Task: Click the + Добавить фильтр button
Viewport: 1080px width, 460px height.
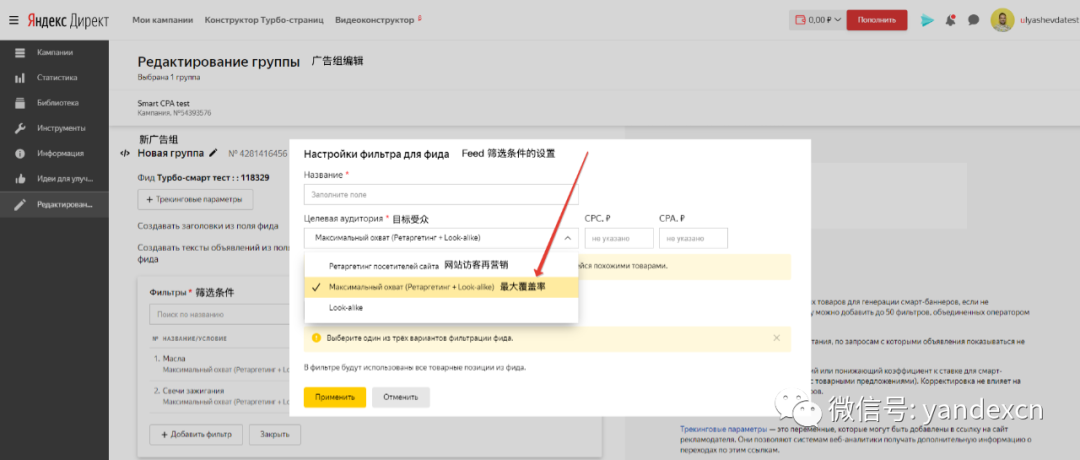Action: pyautogui.click(x=196, y=435)
